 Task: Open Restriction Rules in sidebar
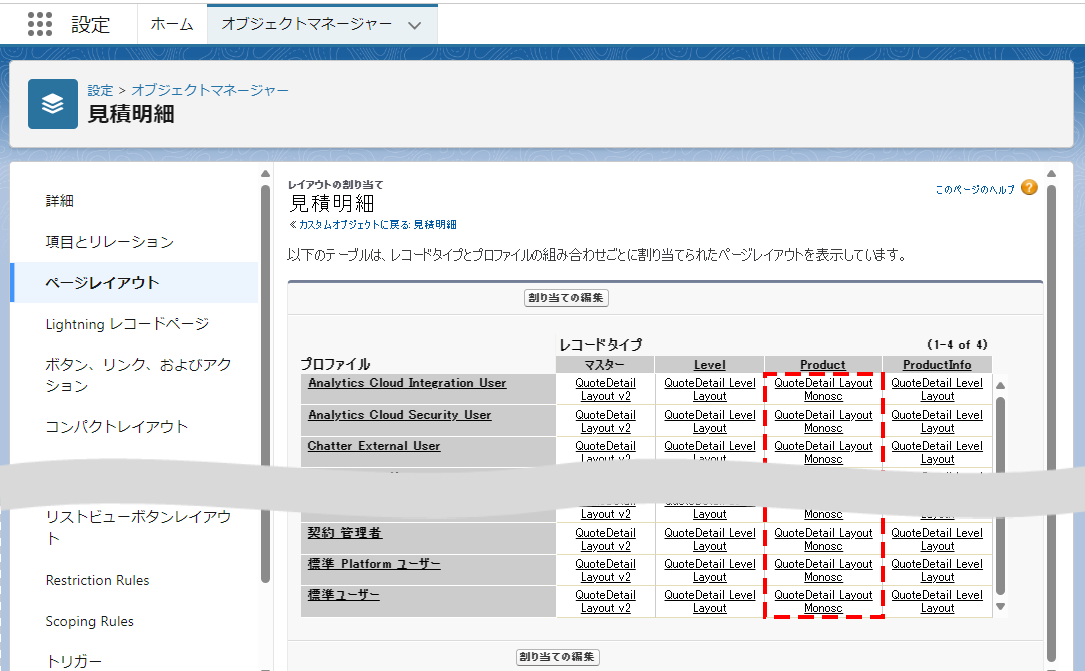[x=97, y=580]
